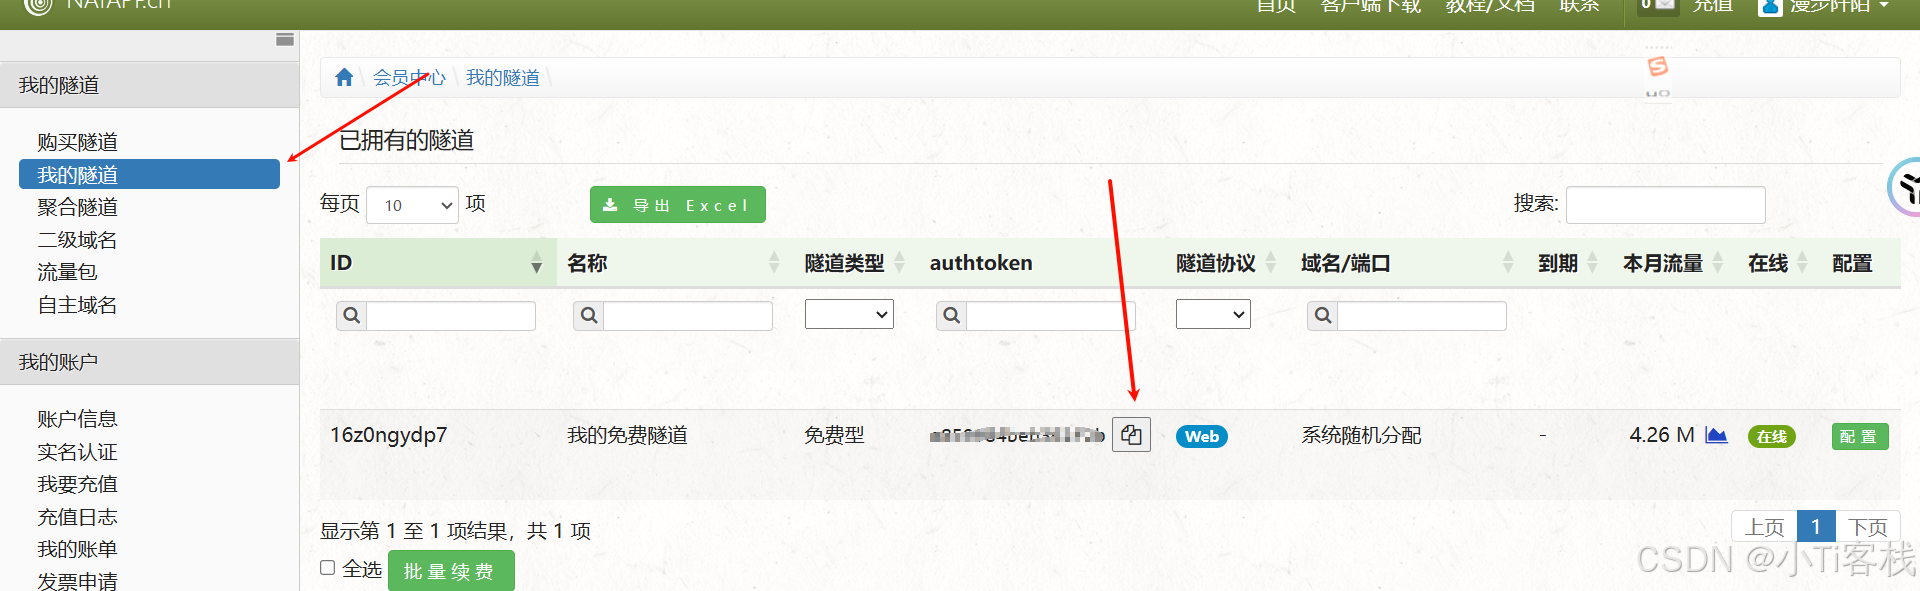Sort table by ID column arrow
The image size is (1920, 591).
tap(536, 263)
